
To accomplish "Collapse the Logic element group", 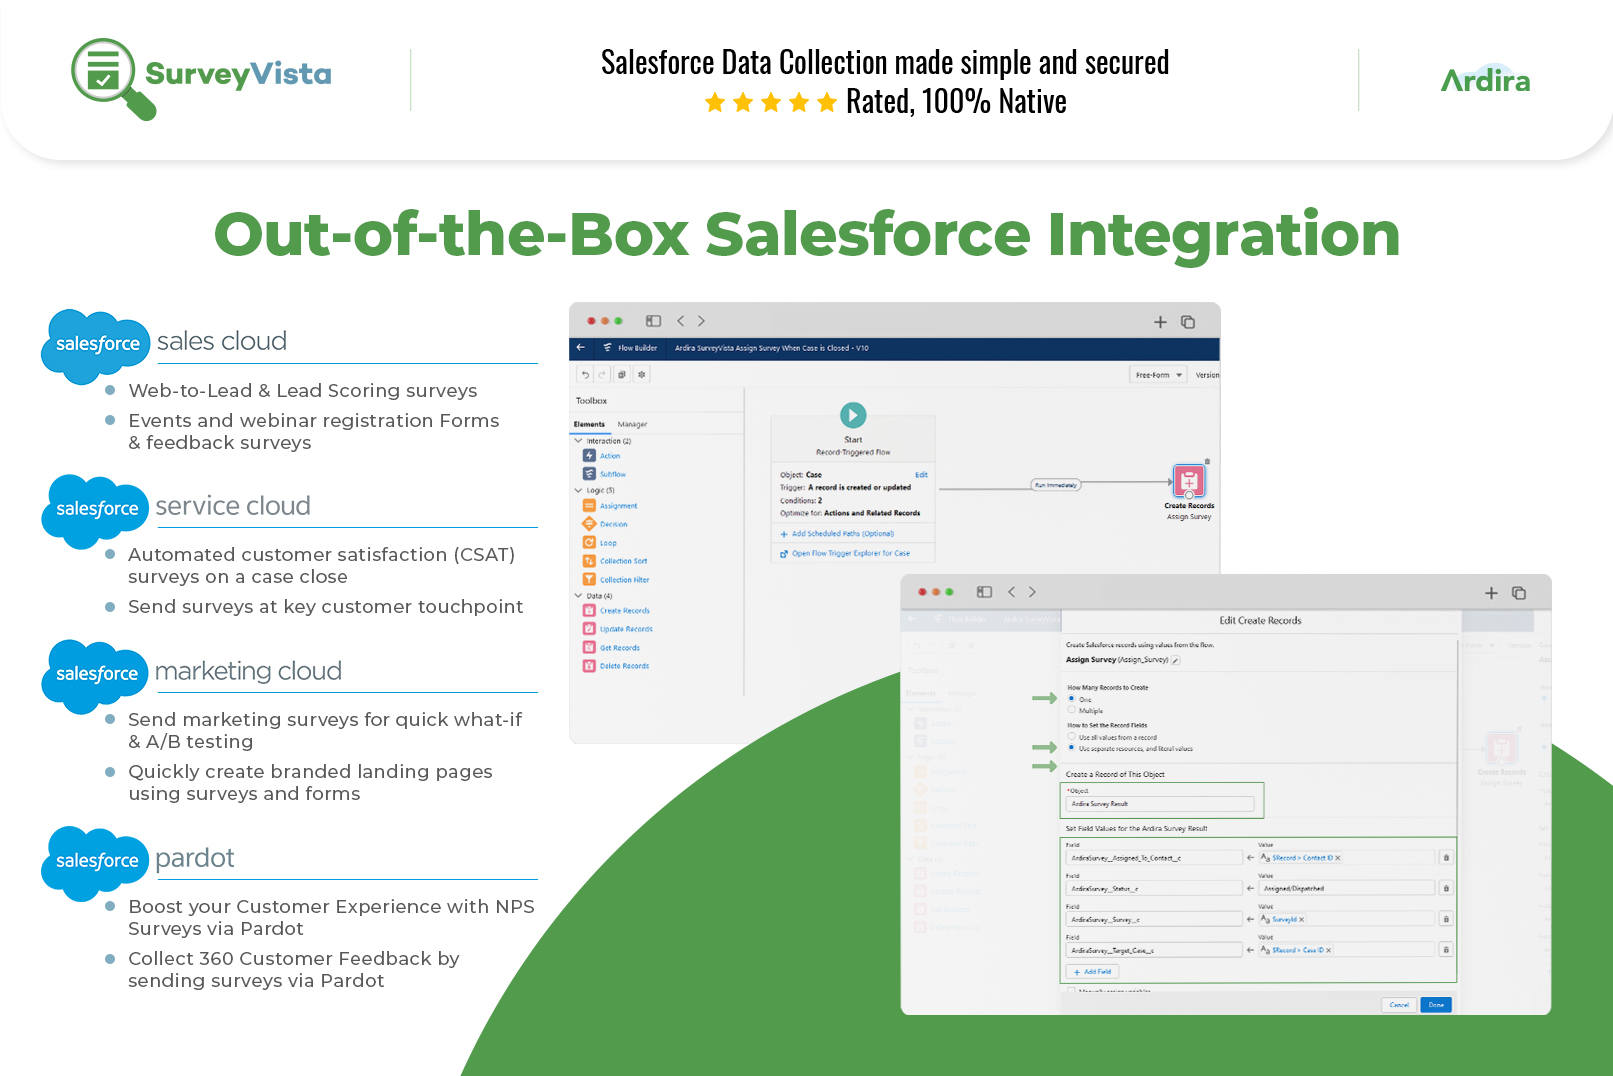I will [x=578, y=490].
